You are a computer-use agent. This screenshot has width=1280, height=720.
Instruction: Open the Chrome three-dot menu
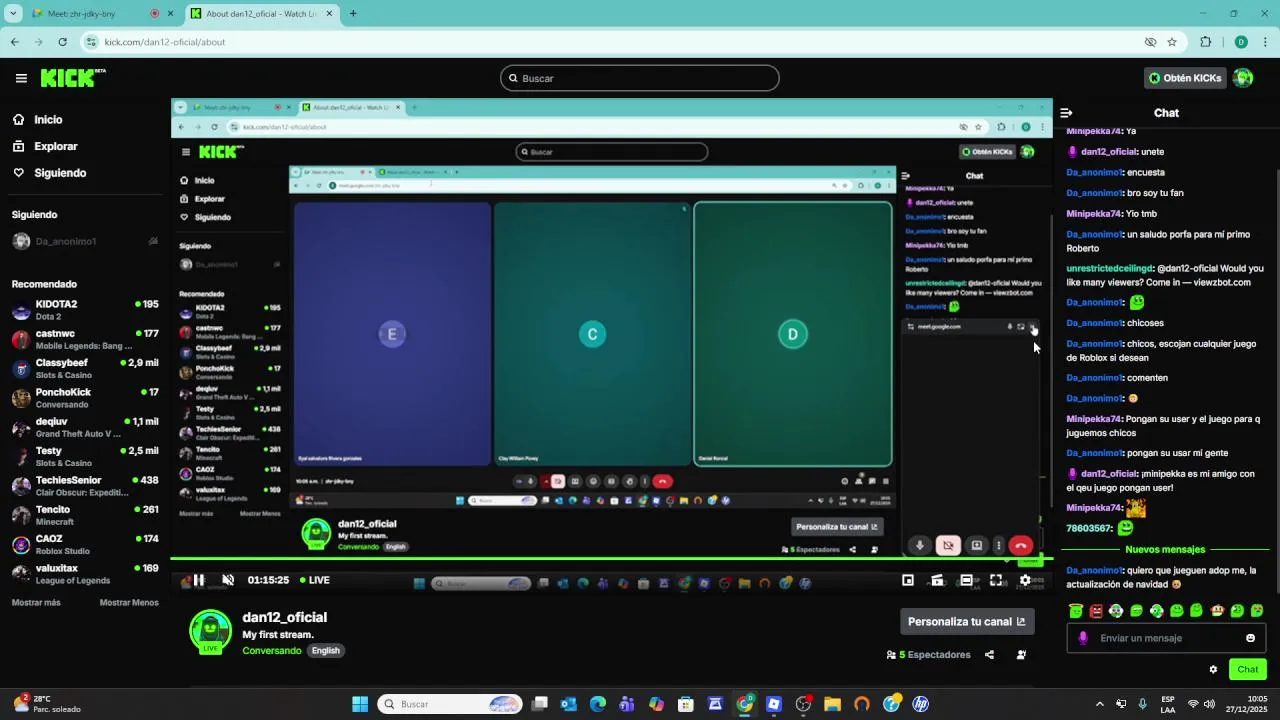[x=1266, y=42]
